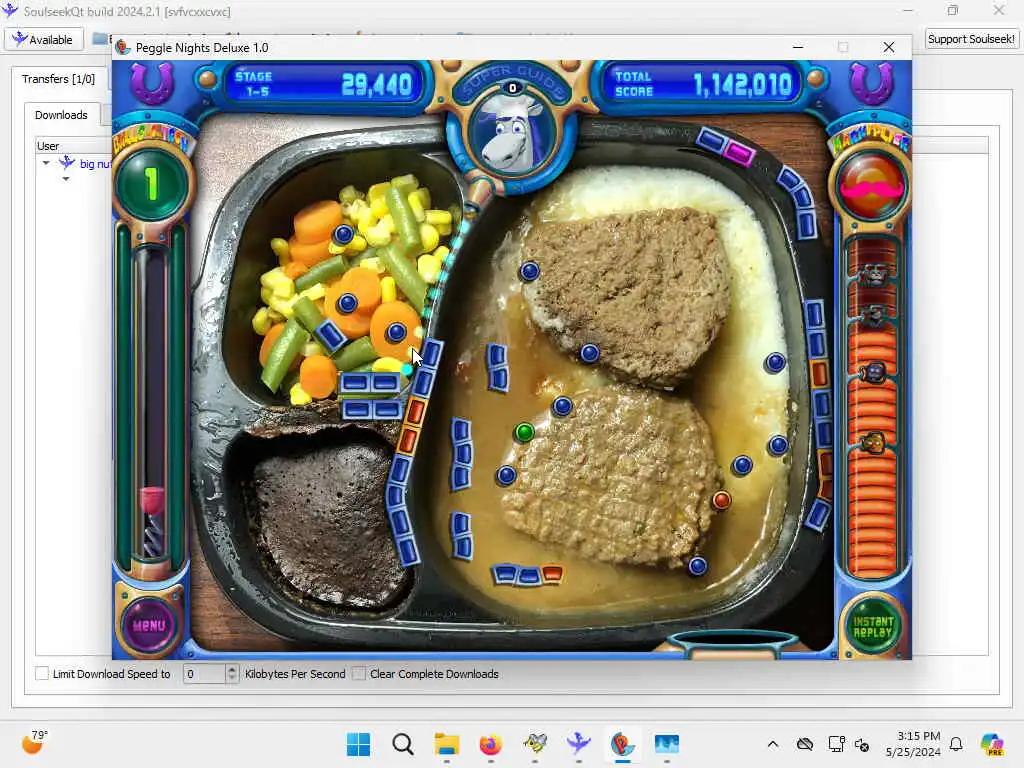Viewport: 1024px width, 768px height.
Task: Open the Downloads tab in Soulseek
Action: (x=61, y=115)
